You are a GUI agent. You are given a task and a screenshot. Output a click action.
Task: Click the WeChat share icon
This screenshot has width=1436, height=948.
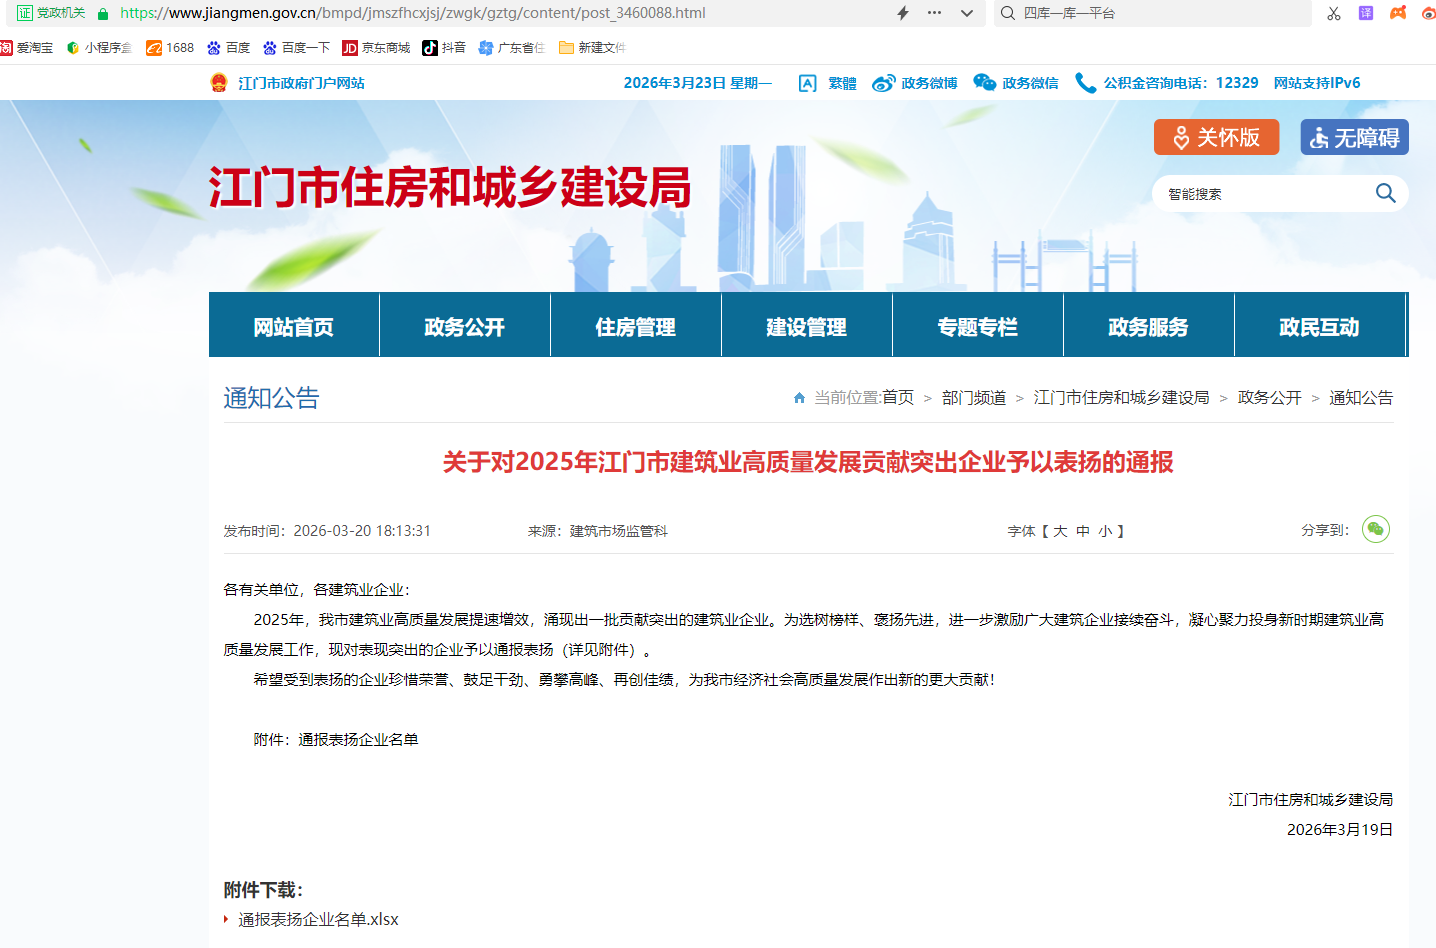pos(1376,529)
